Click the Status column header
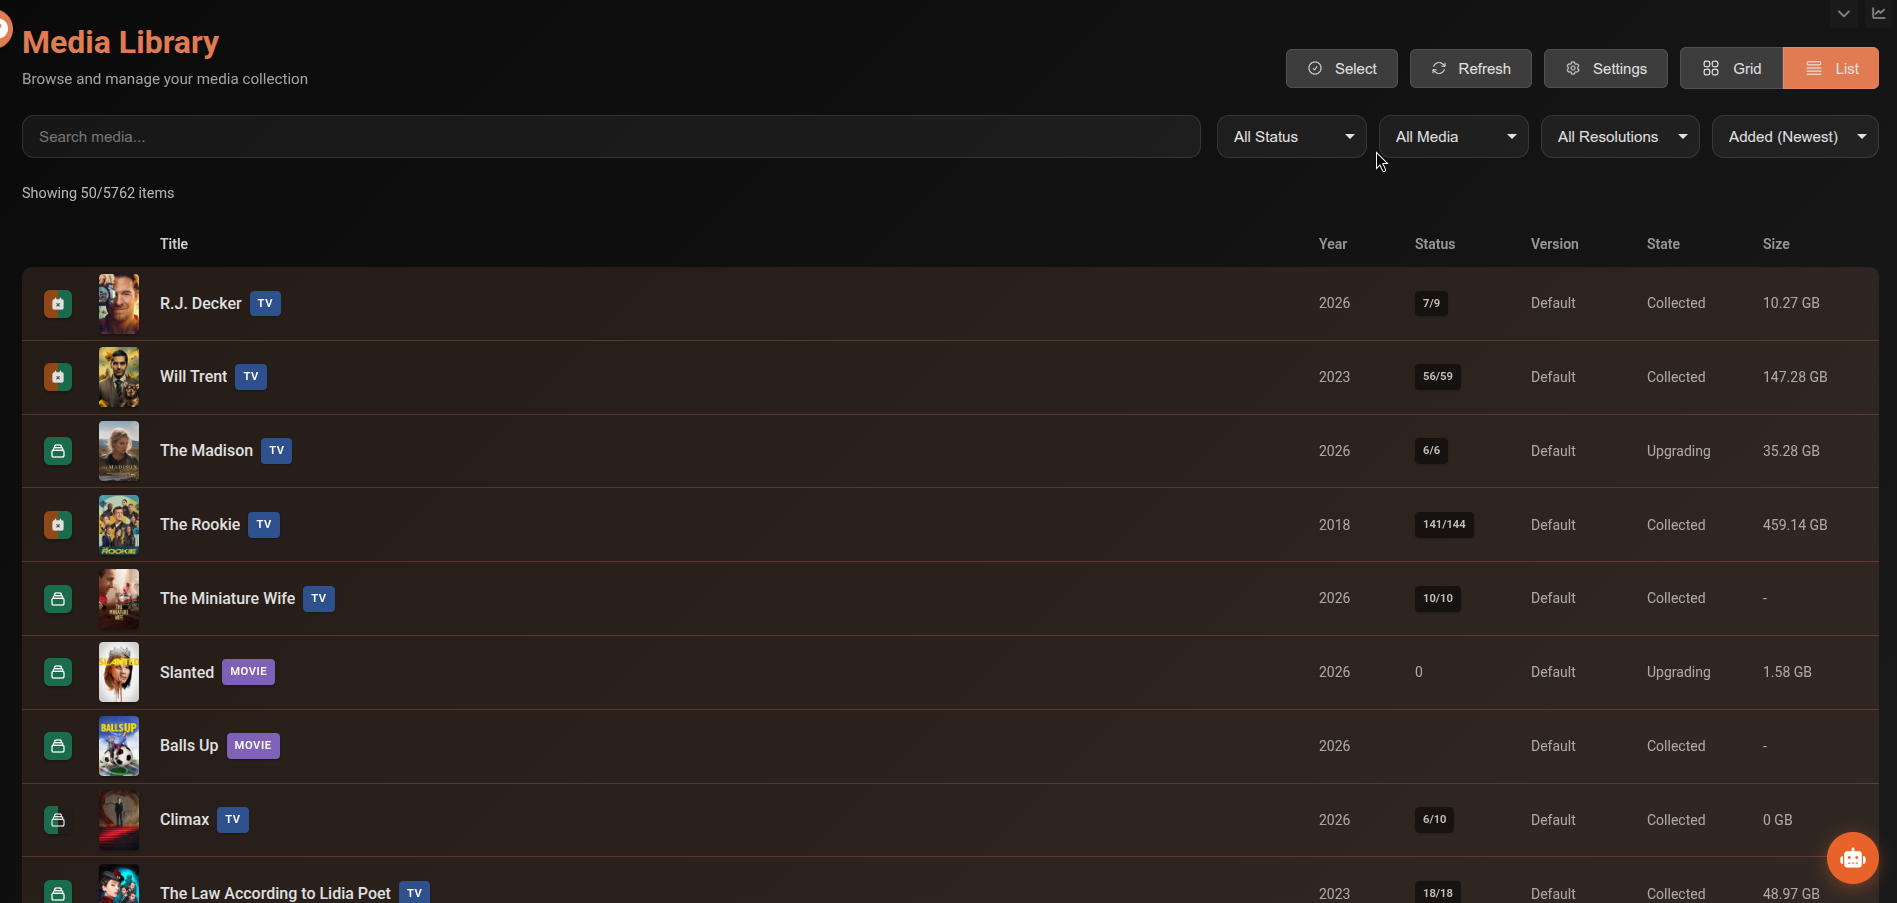The width and height of the screenshot is (1897, 903). [x=1435, y=244]
